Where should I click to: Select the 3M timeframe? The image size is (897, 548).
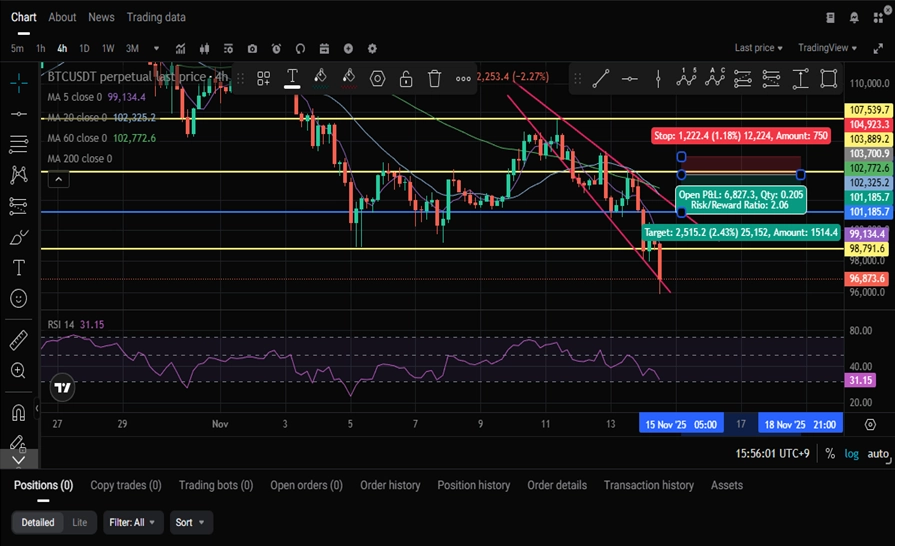132,49
